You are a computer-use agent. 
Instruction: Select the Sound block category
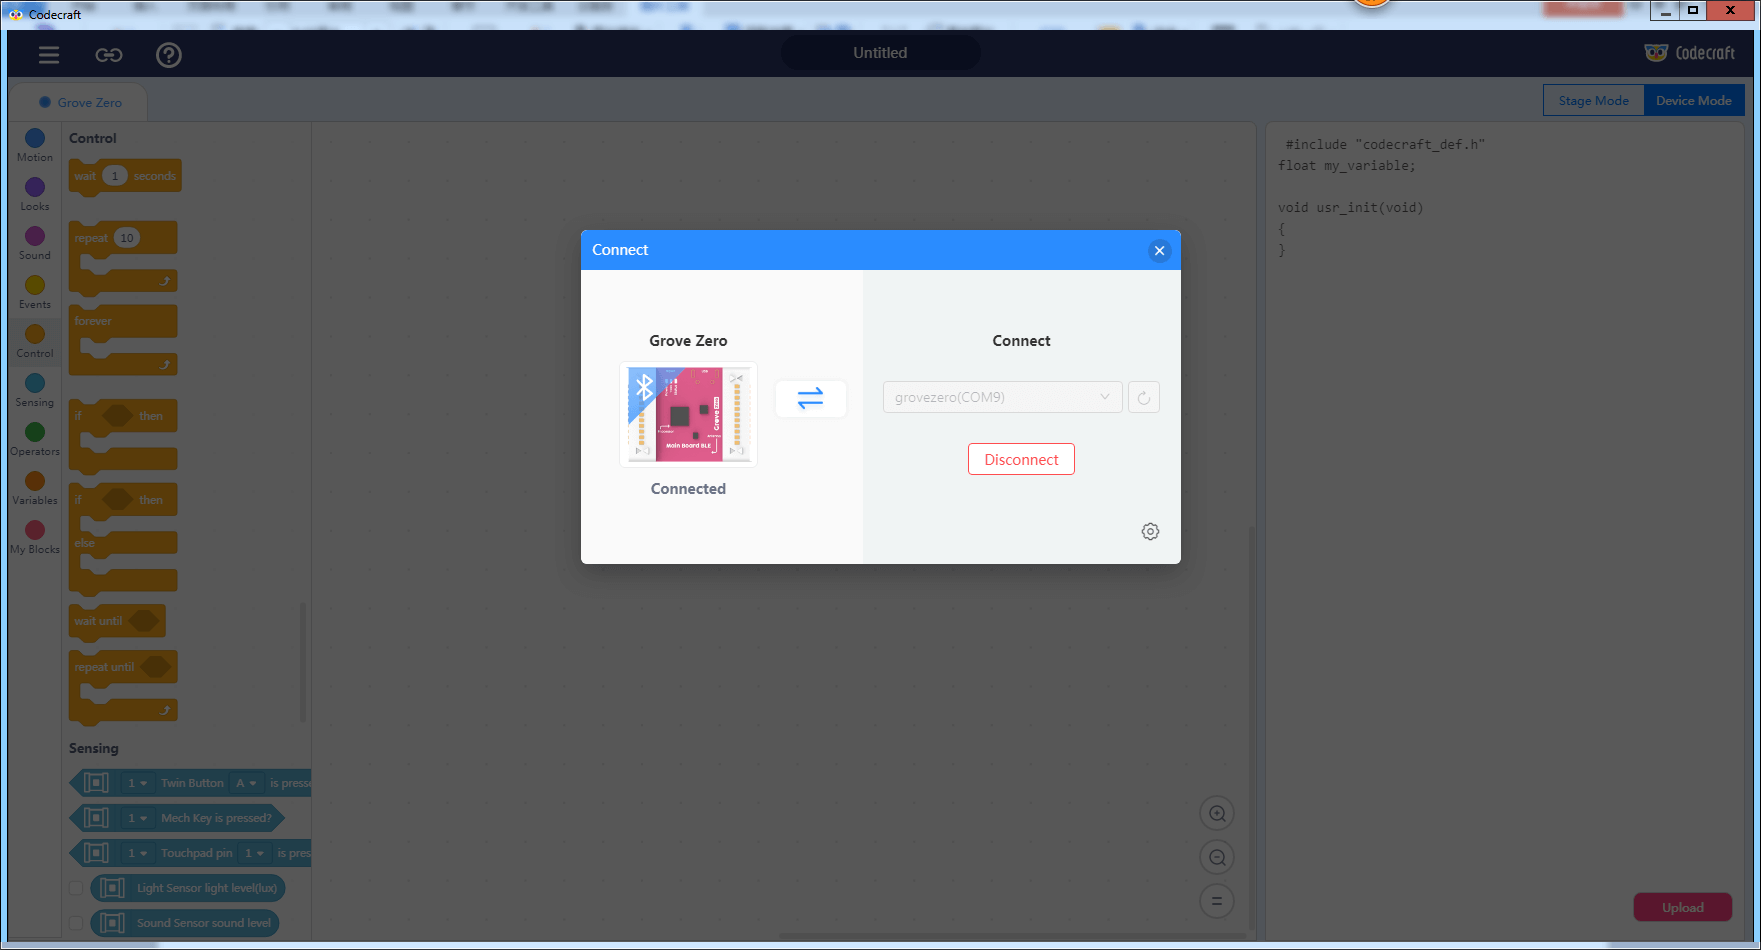pos(35,243)
